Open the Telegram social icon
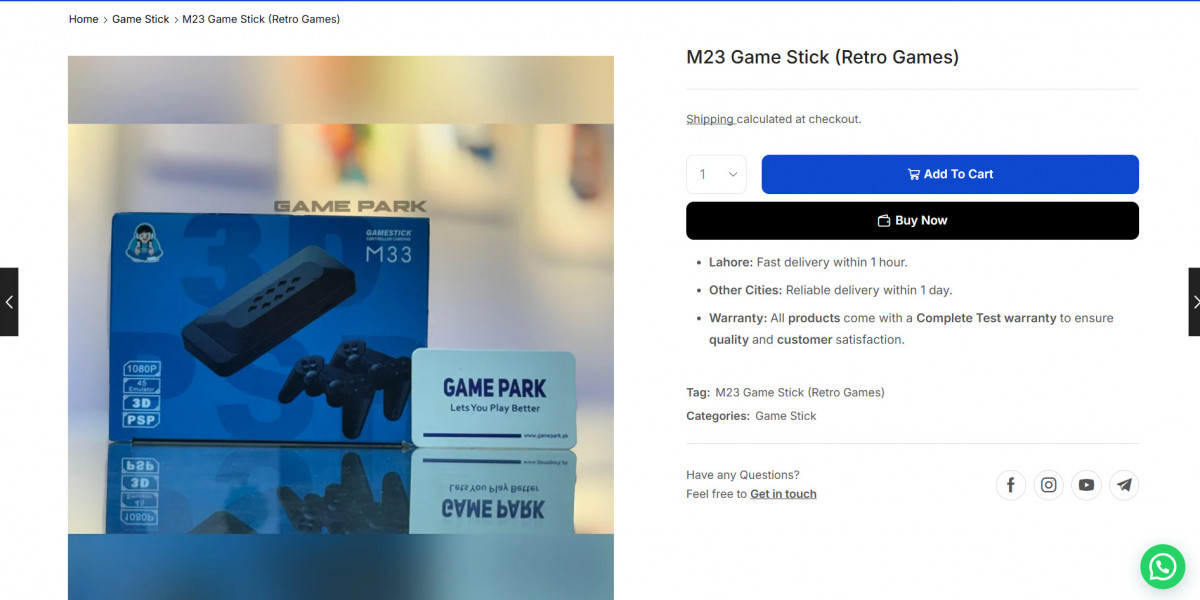The image size is (1200, 600). pos(1124,485)
